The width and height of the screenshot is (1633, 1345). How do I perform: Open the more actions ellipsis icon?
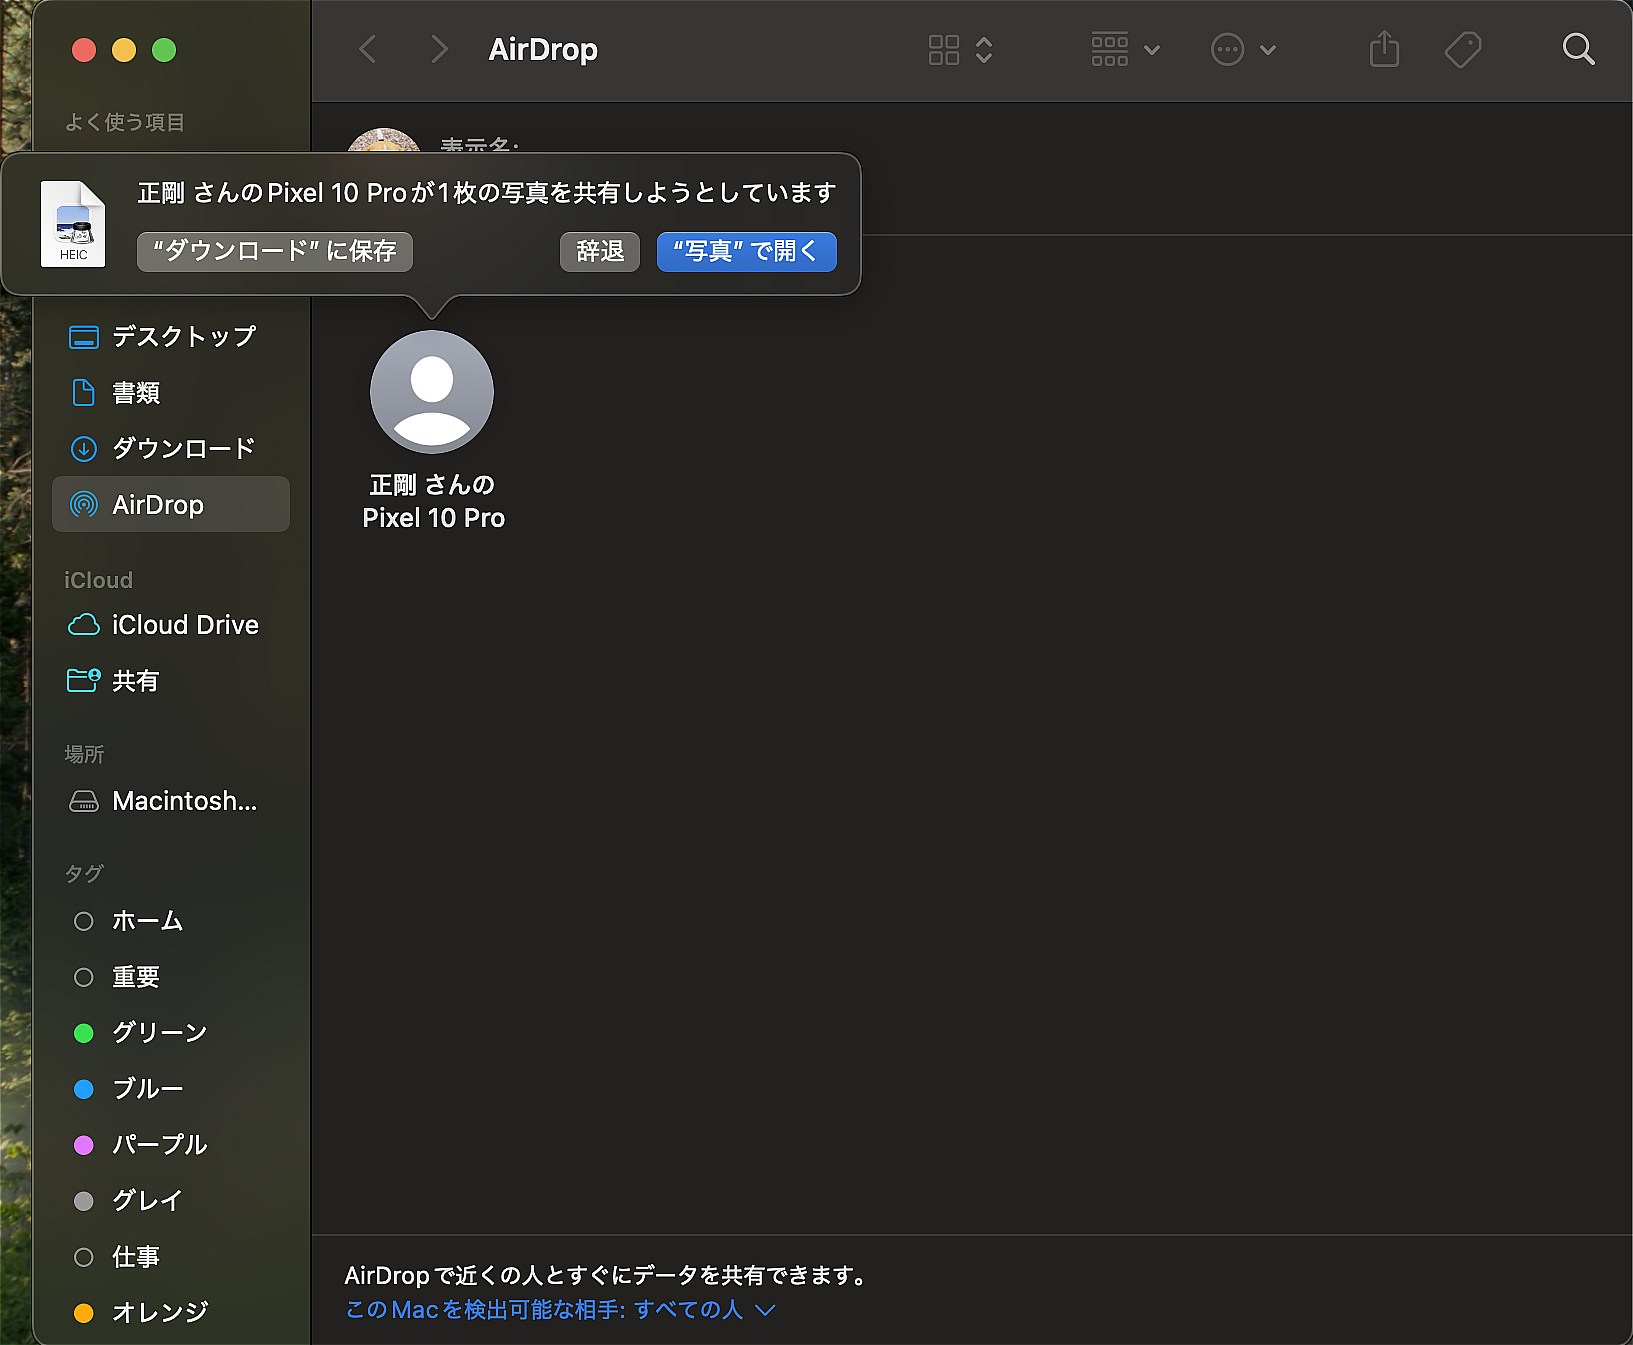[1227, 49]
